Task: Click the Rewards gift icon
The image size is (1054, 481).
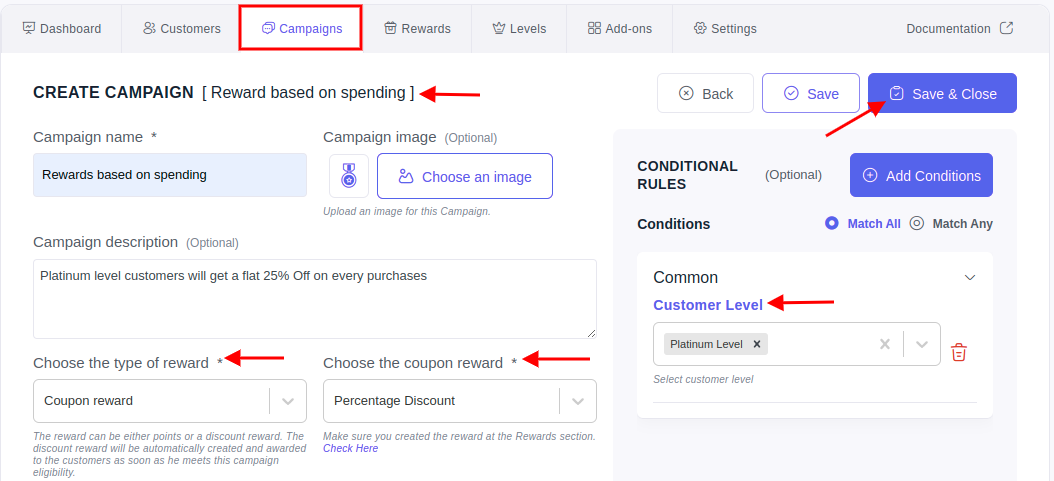Action: click(391, 28)
